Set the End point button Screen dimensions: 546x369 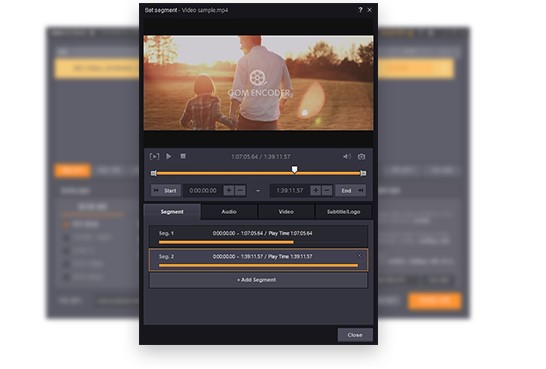[x=351, y=190]
